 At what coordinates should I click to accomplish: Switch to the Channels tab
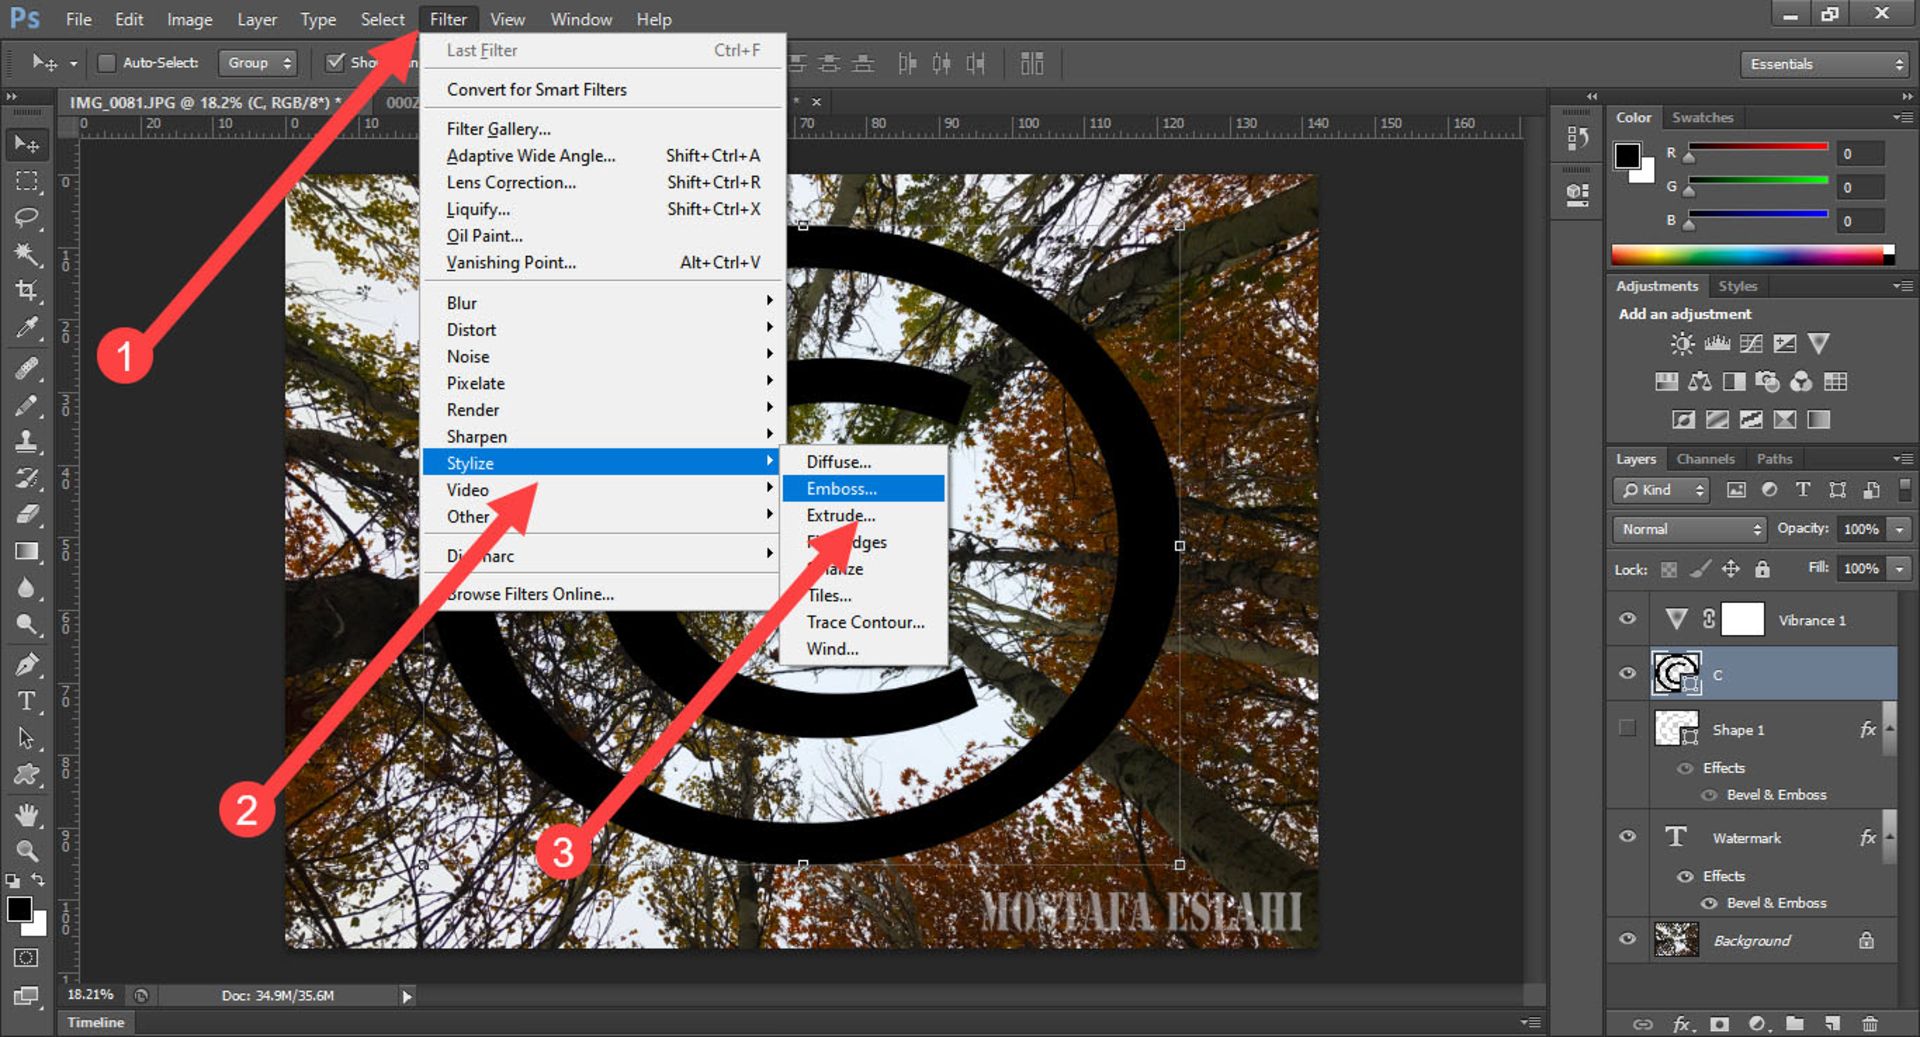tap(1705, 459)
